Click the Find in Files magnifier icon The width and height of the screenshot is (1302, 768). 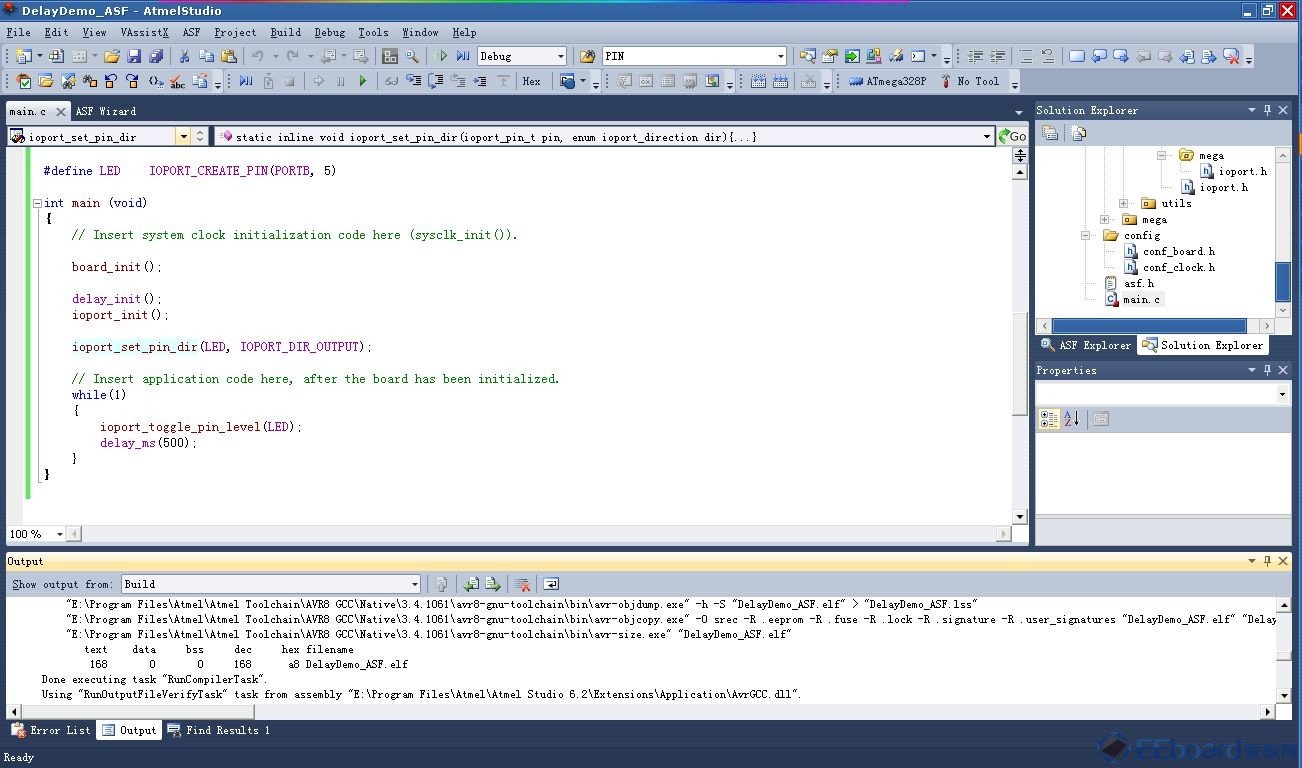click(x=412, y=56)
